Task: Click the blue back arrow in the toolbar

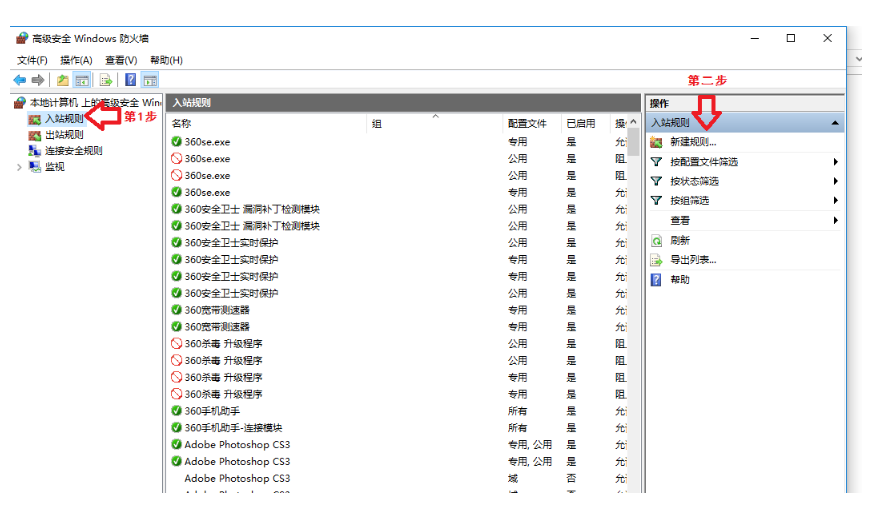Action: [20, 80]
